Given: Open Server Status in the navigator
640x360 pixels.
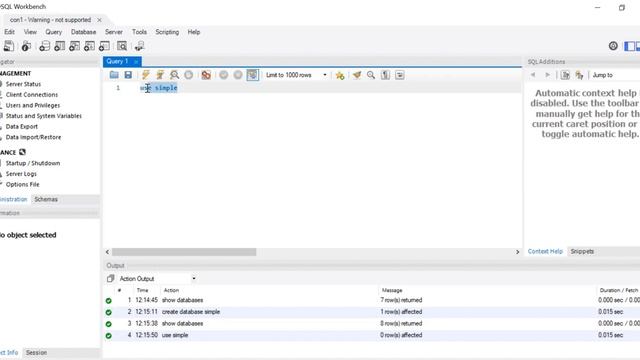Looking at the screenshot, I should click(23, 84).
